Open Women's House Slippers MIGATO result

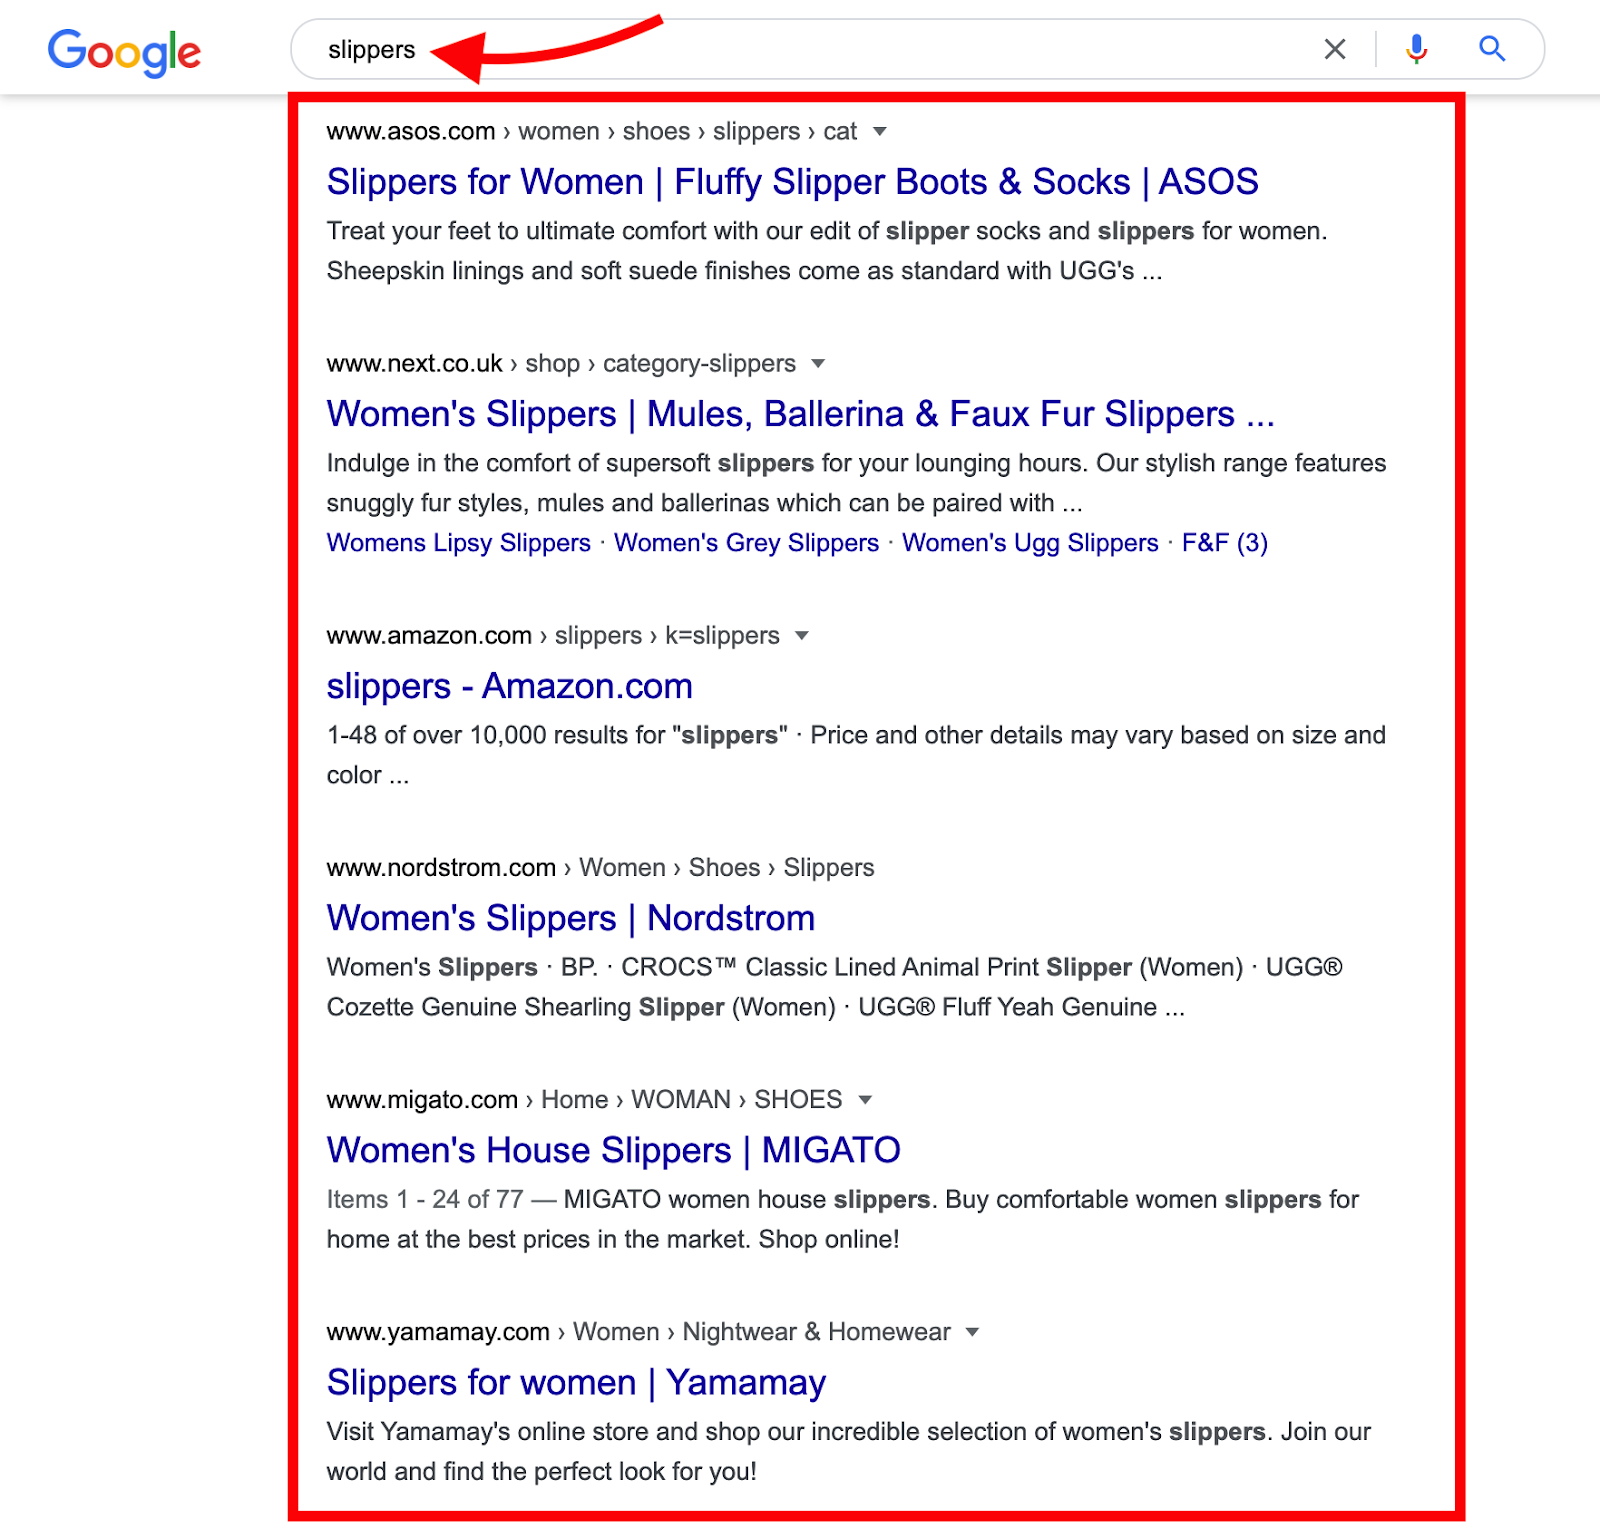pos(613,1150)
